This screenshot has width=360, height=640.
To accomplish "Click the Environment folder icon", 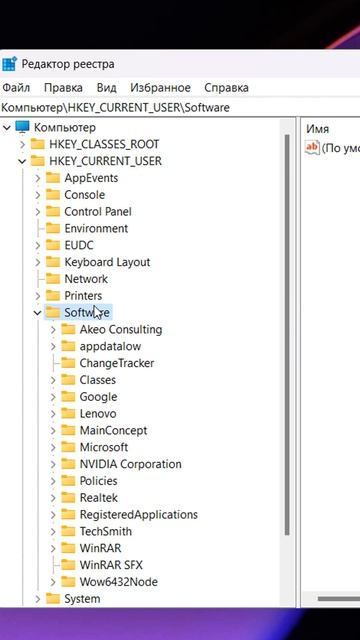I will coord(53,228).
